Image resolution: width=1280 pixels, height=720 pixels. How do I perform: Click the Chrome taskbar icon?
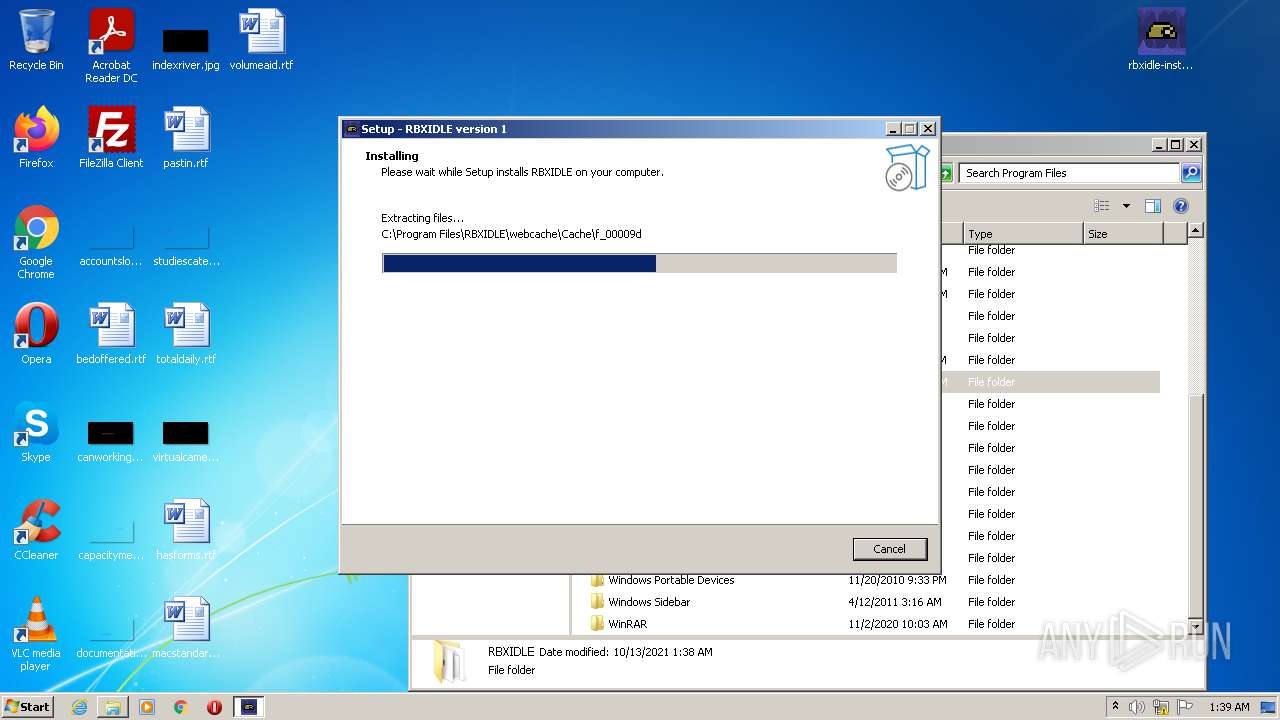click(181, 707)
